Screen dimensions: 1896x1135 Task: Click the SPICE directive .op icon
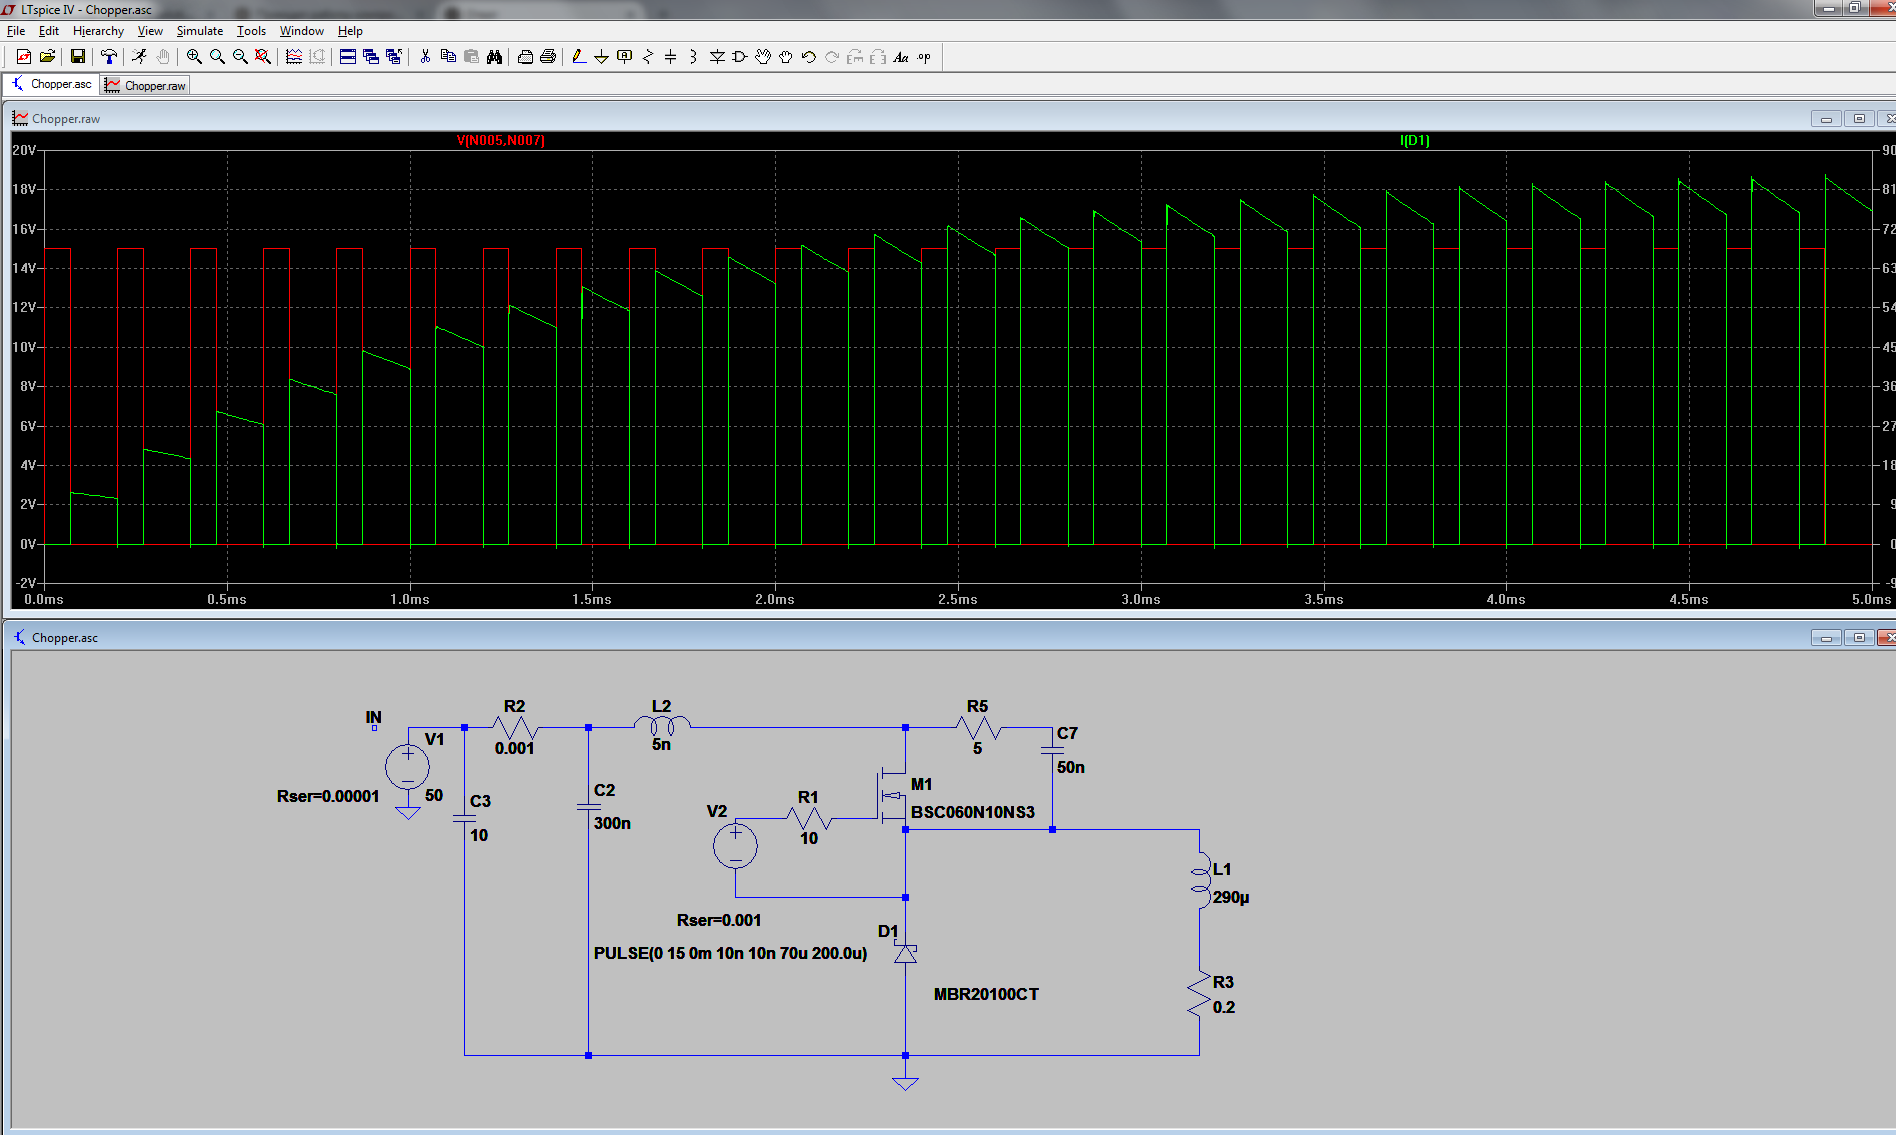[x=924, y=57]
